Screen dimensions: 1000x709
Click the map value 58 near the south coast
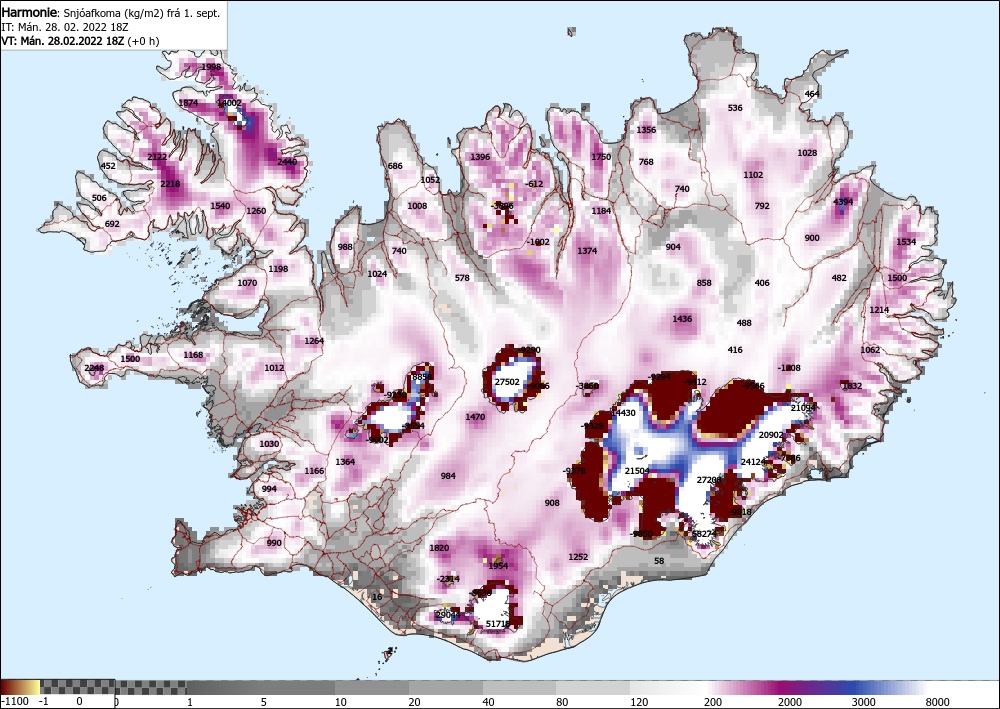tap(659, 561)
